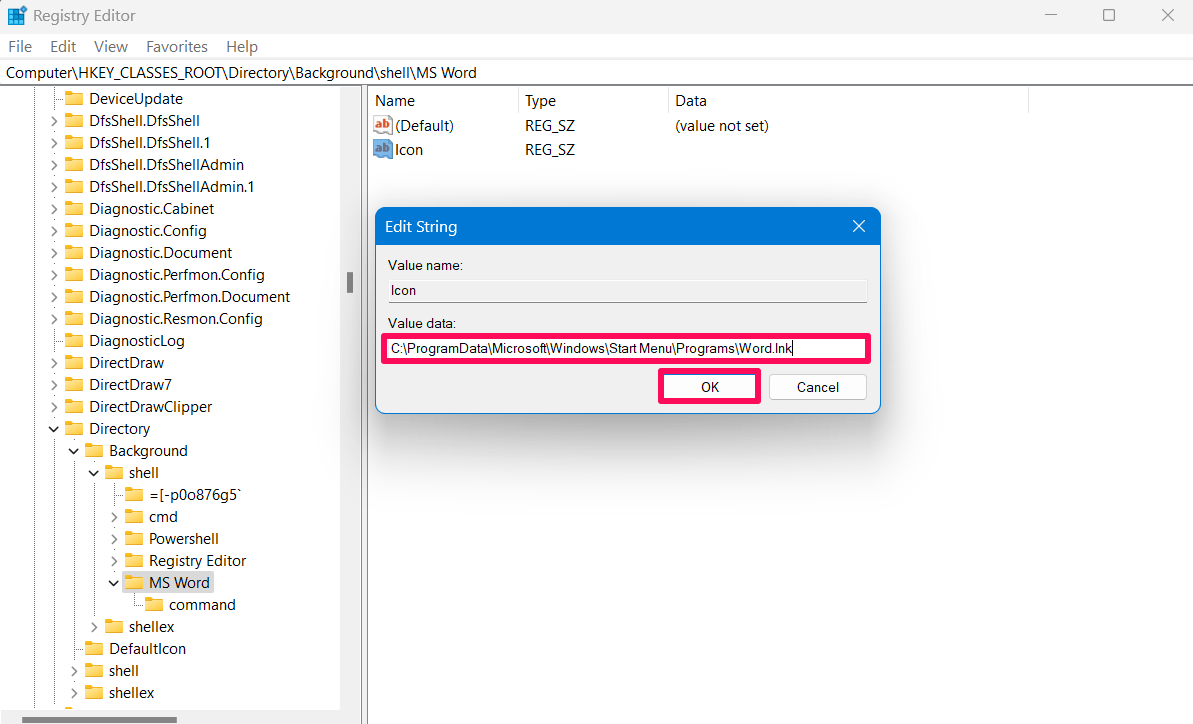
Task: Open the View menu
Action: [x=110, y=46]
